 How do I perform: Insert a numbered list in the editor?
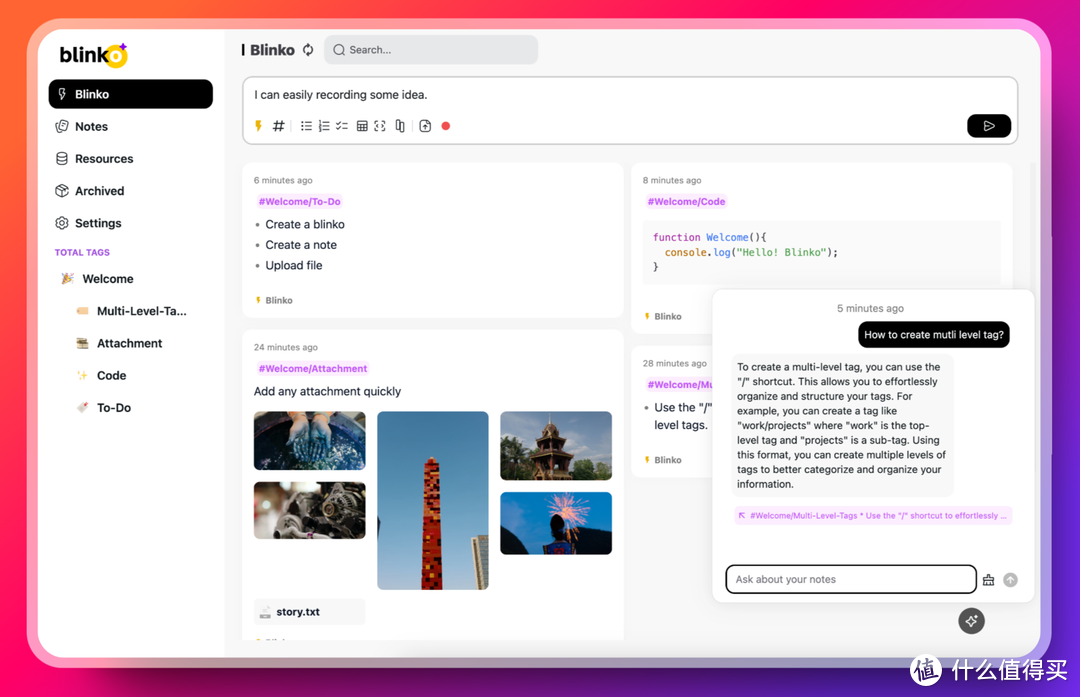(324, 126)
